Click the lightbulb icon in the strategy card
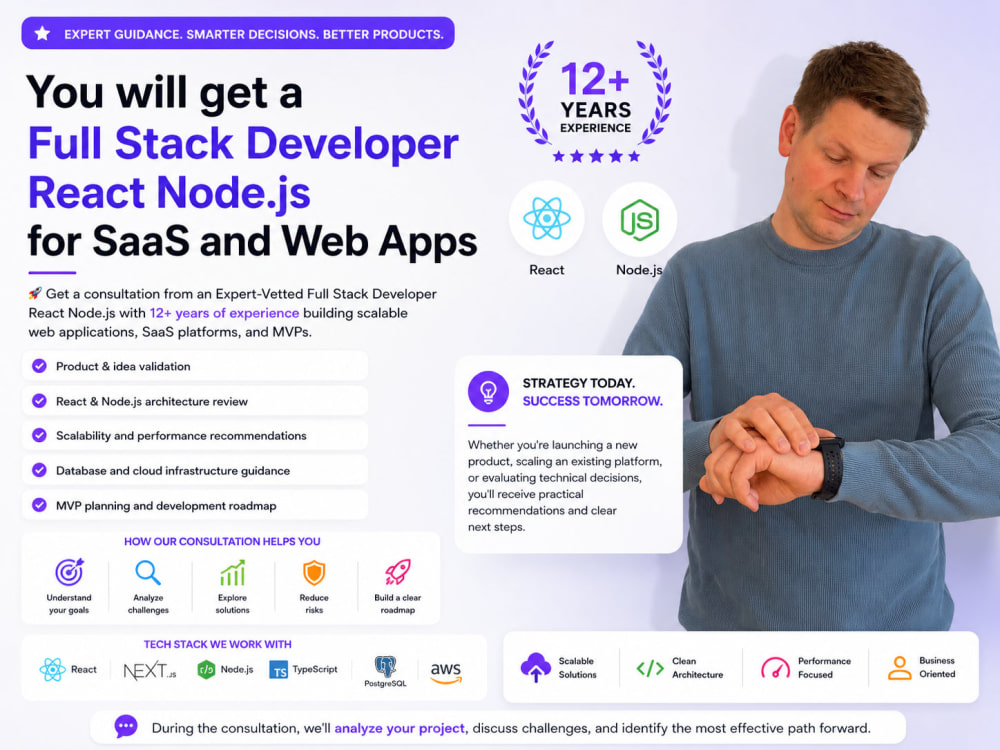 tap(489, 392)
